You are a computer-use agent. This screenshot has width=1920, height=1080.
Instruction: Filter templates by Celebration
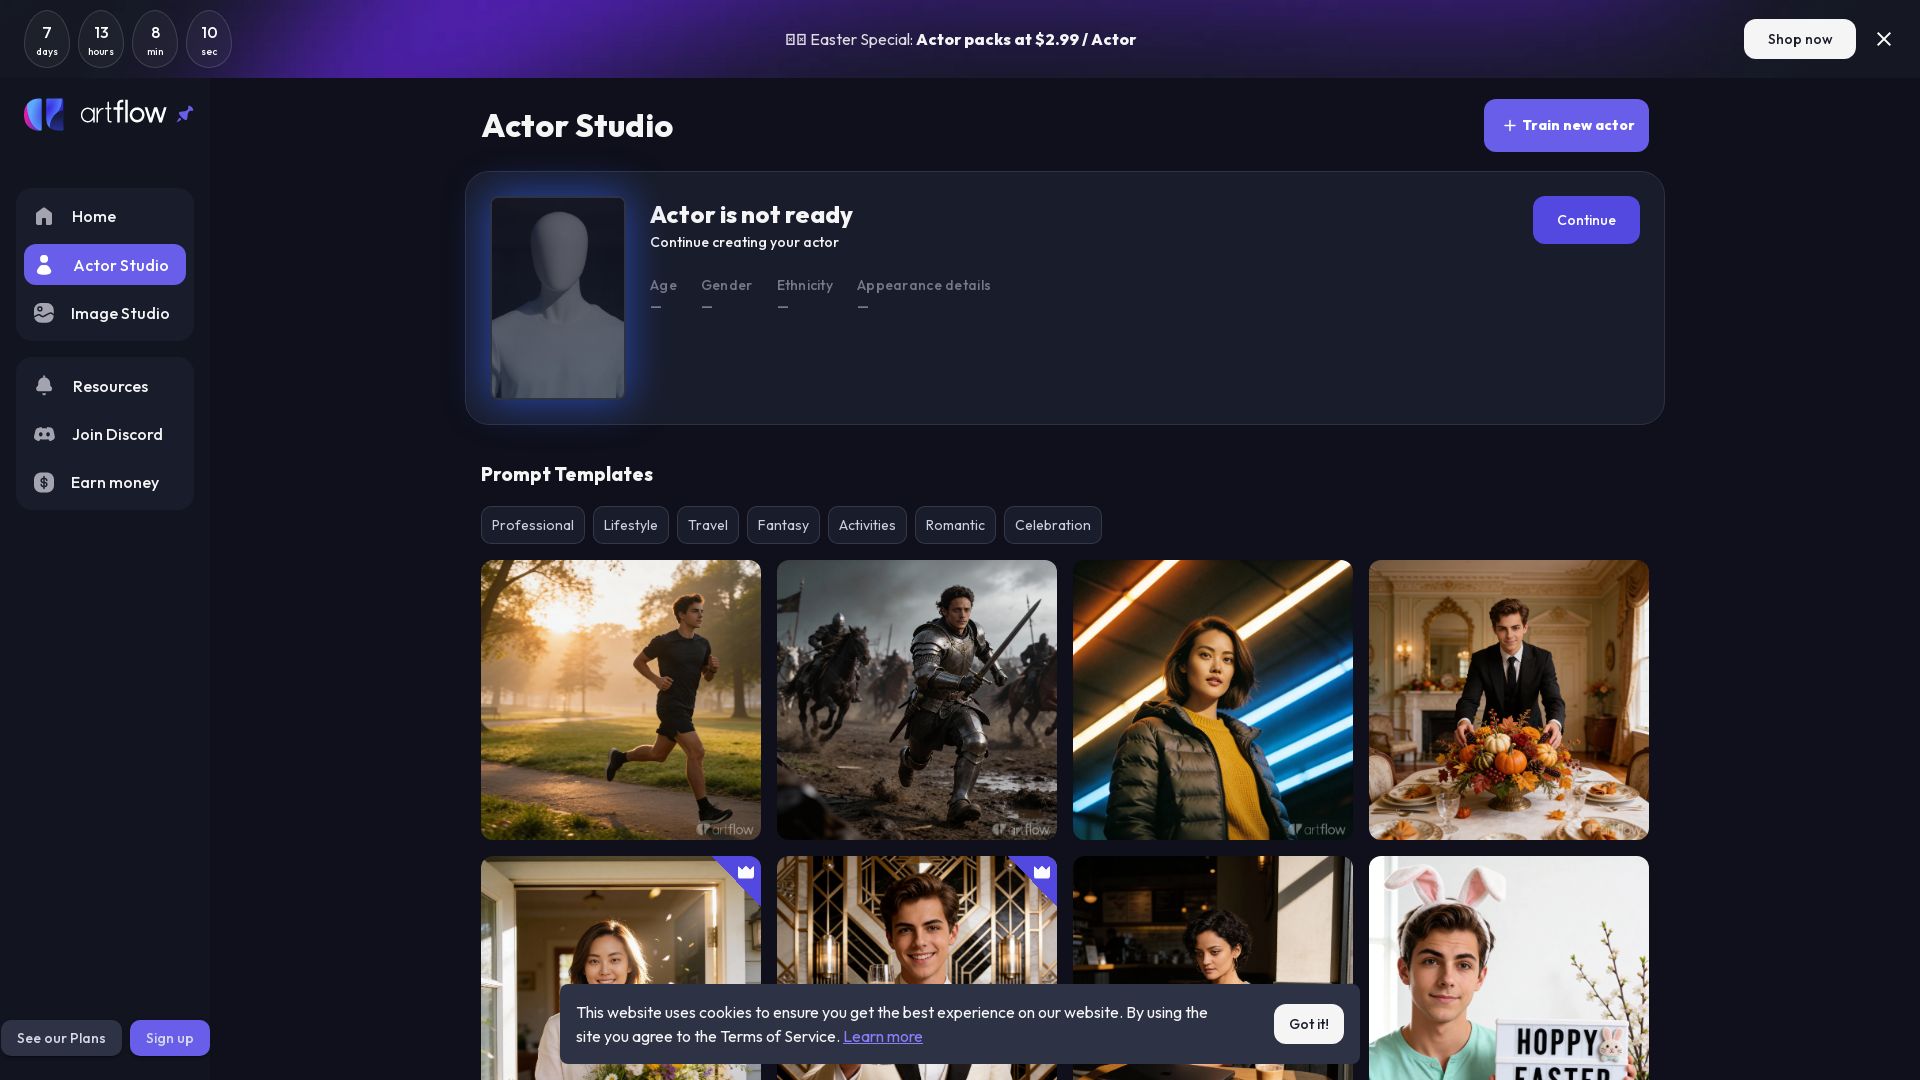[x=1052, y=525]
